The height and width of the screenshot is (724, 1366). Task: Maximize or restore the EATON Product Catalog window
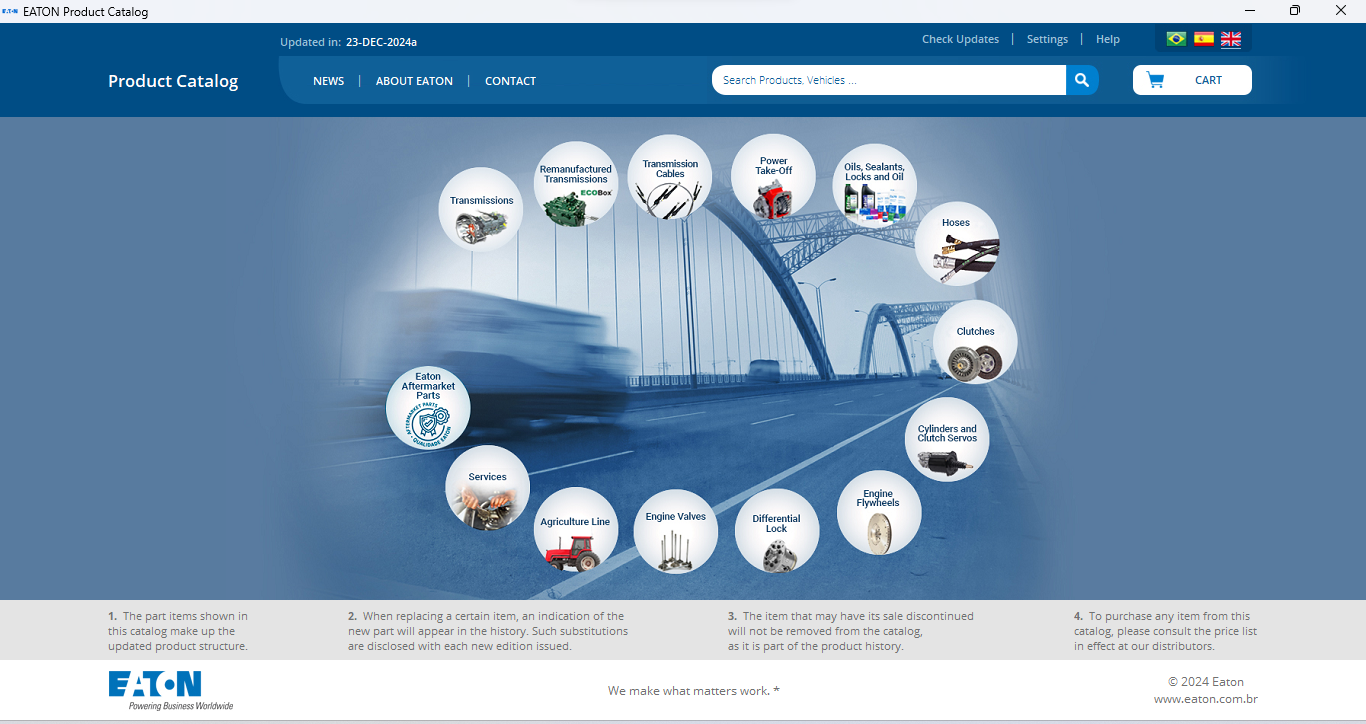coord(1295,11)
